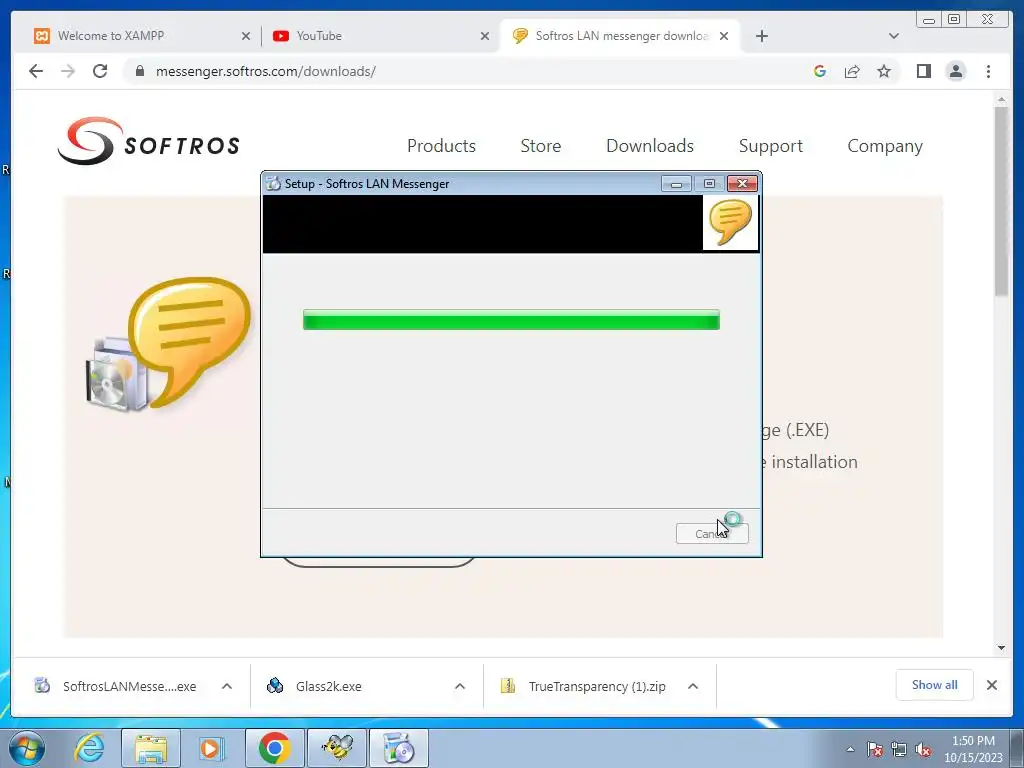Open the tab search dropdown arrow
Viewport: 1024px width, 768px height.
point(894,36)
